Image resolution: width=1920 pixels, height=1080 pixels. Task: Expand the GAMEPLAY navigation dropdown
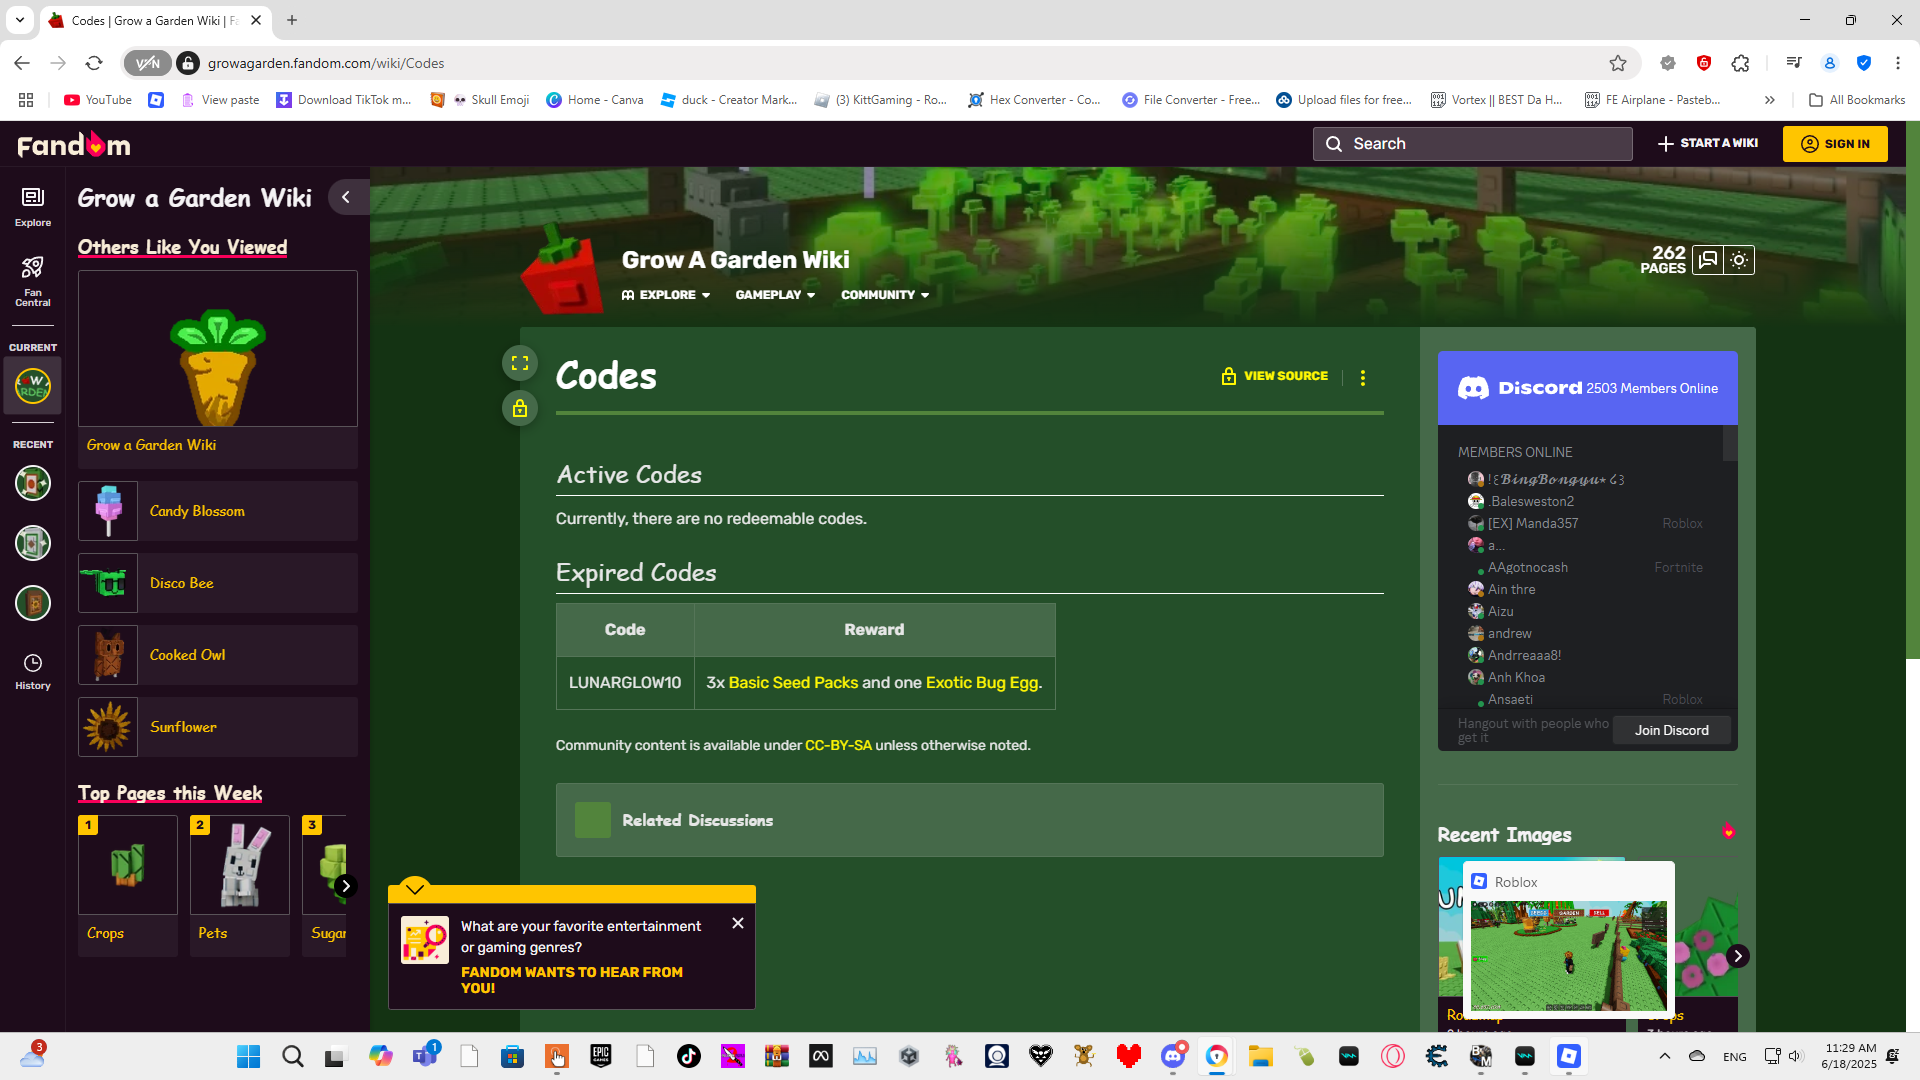pyautogui.click(x=775, y=295)
